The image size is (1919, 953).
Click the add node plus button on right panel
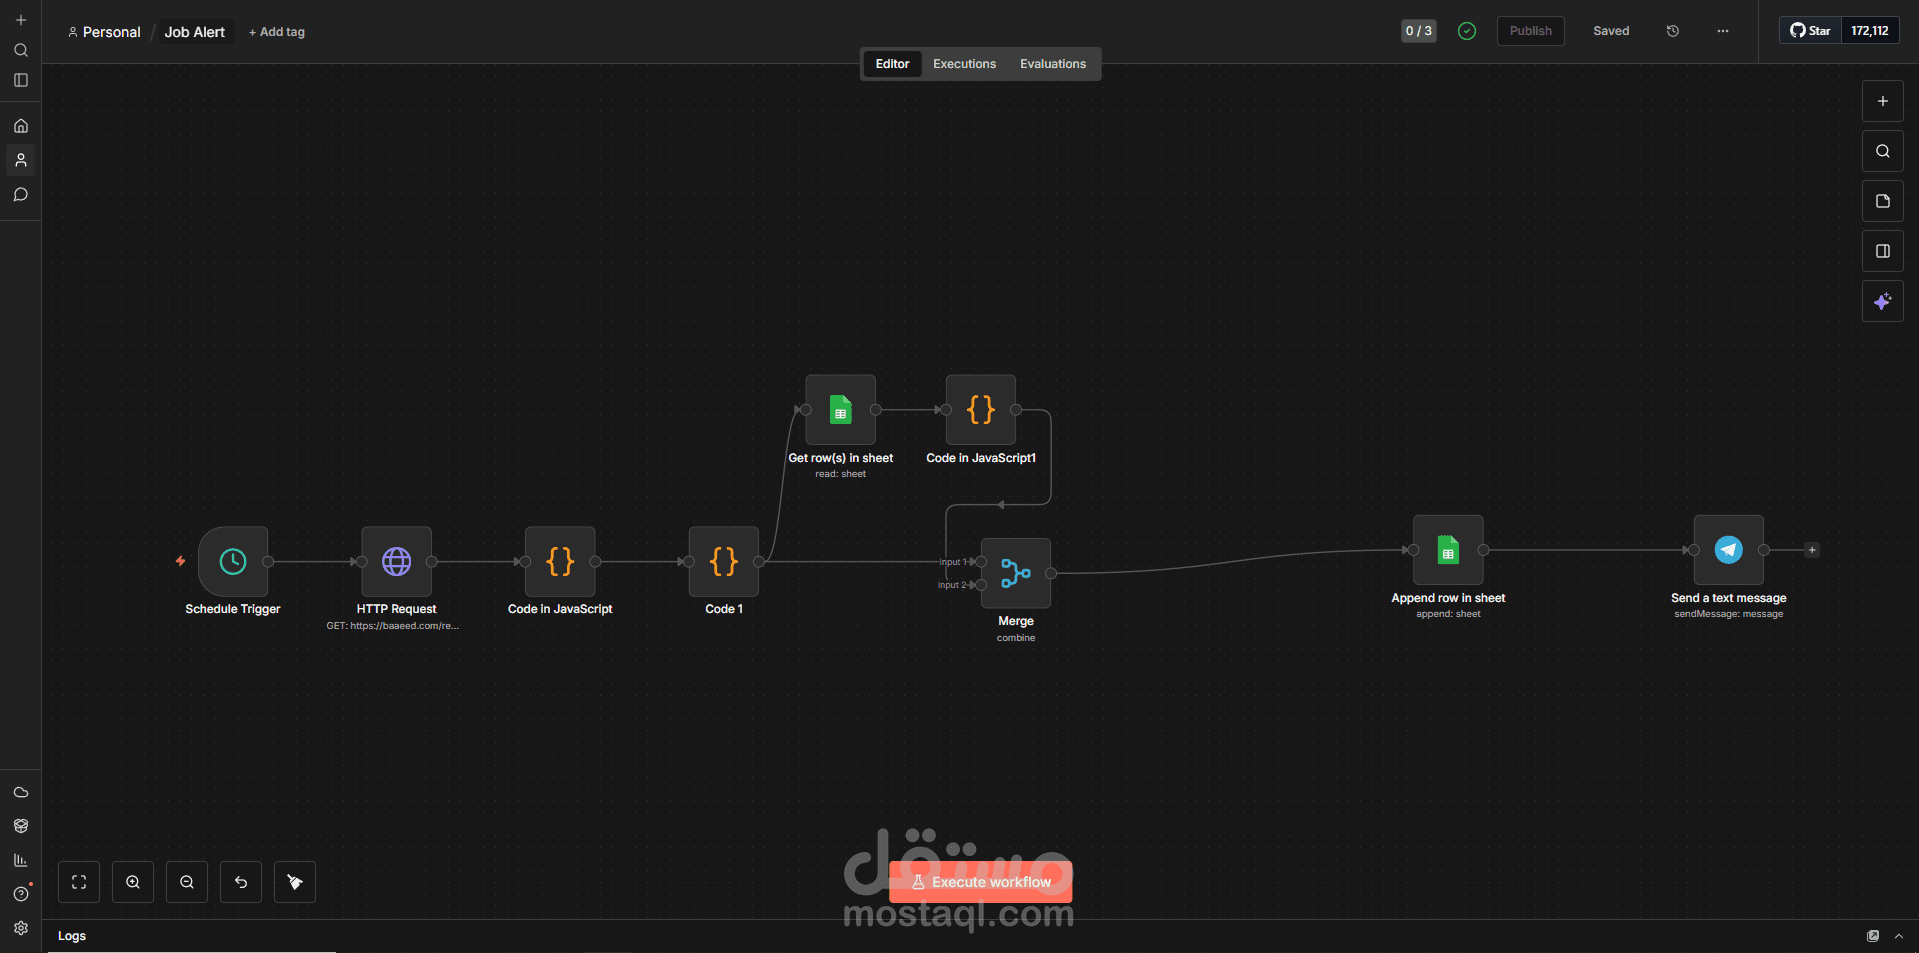pos(1883,101)
